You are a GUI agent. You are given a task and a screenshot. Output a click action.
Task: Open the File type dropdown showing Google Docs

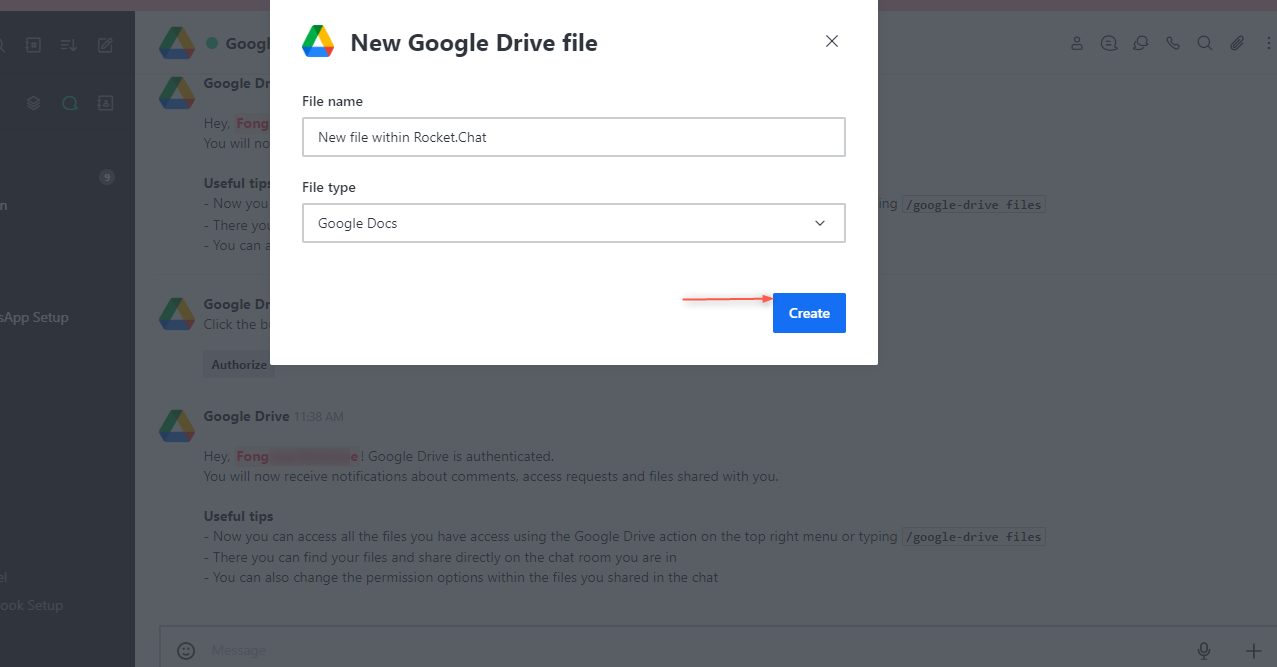click(574, 223)
